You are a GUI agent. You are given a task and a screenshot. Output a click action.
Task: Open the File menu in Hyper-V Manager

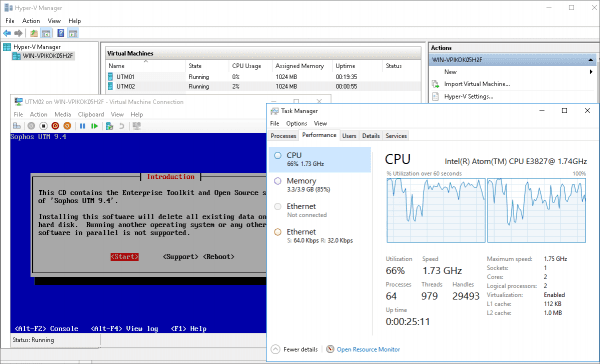point(10,21)
